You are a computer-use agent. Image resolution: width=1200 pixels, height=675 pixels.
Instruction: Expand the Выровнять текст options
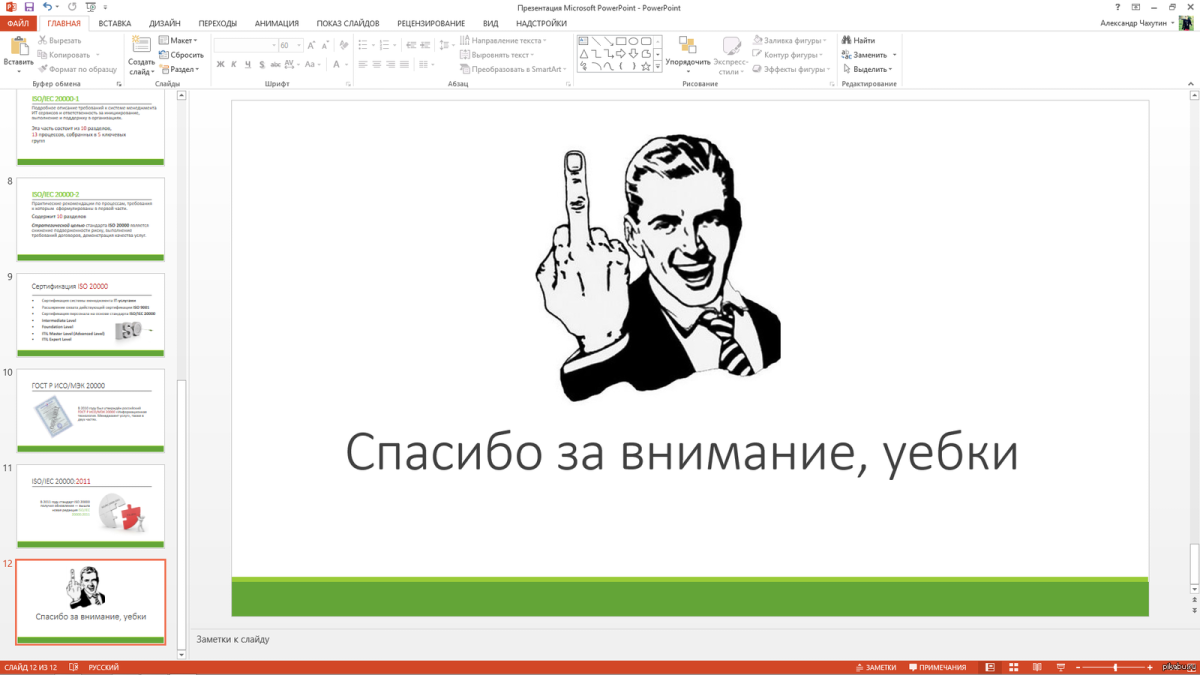[x=498, y=54]
